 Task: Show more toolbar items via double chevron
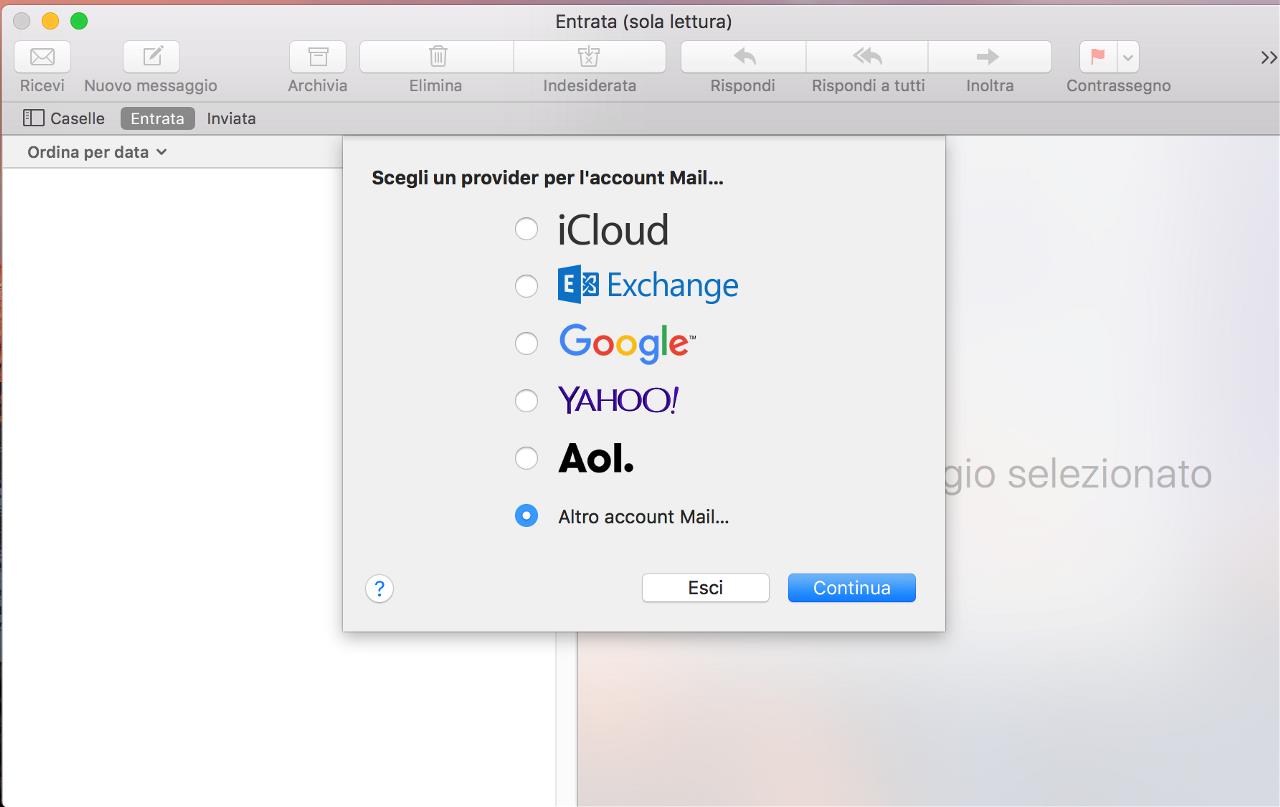pos(1268,58)
